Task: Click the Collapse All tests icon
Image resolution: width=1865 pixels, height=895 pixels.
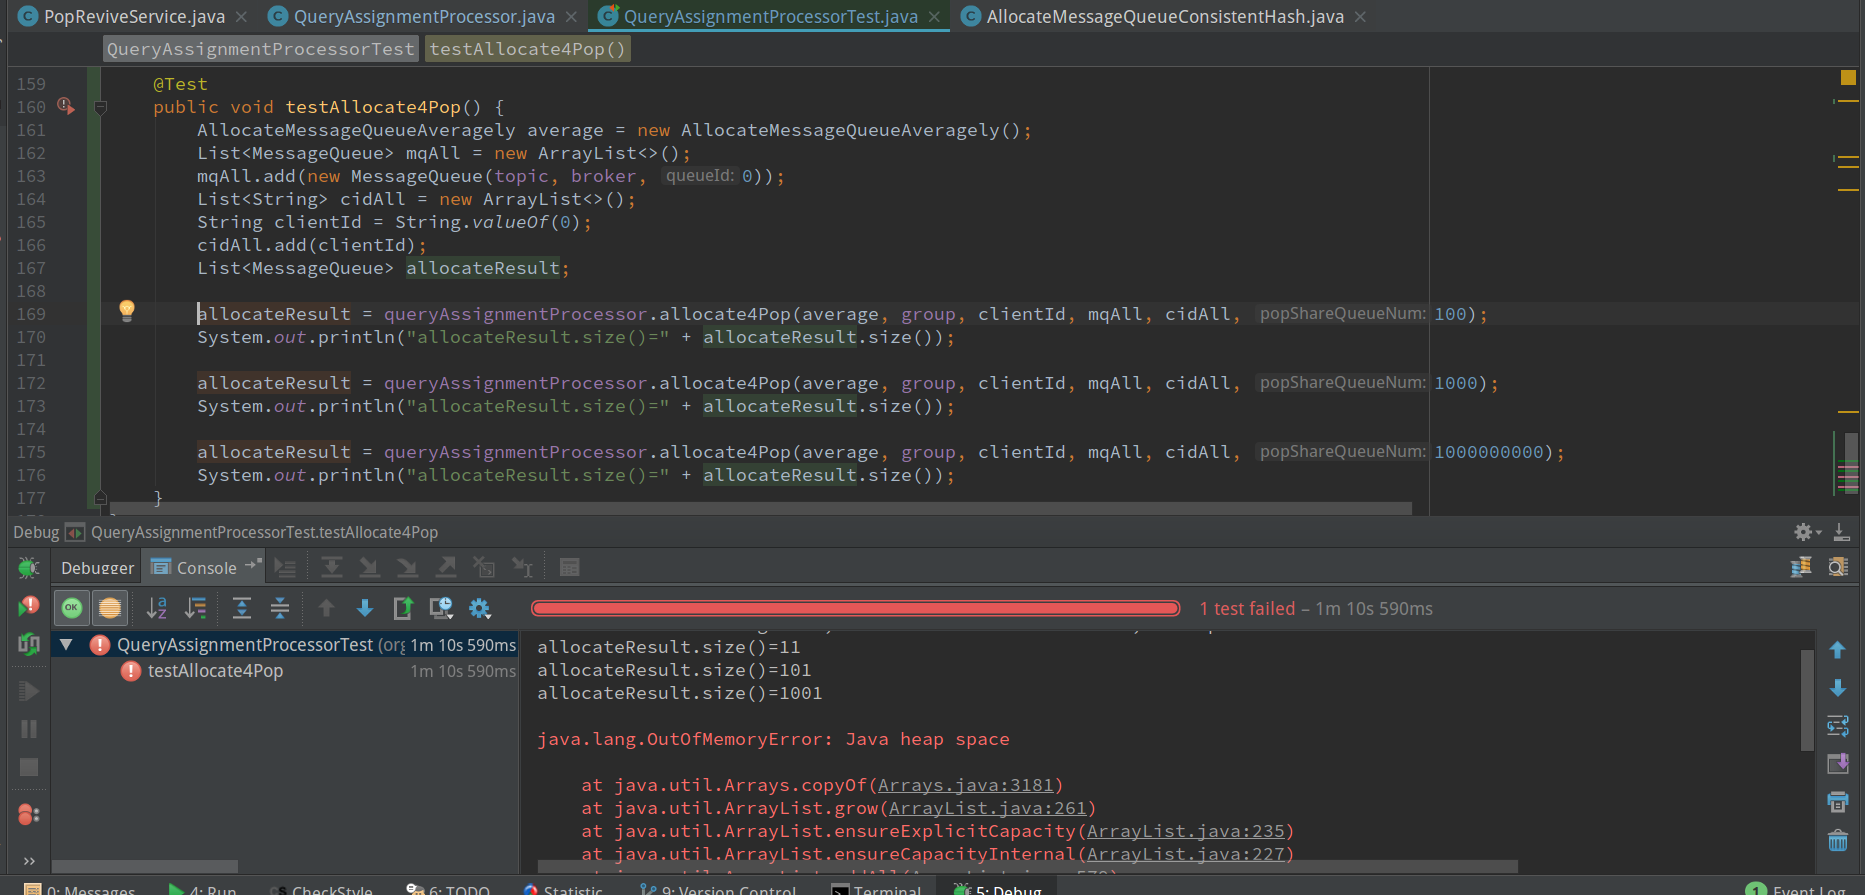Action: [x=280, y=607]
